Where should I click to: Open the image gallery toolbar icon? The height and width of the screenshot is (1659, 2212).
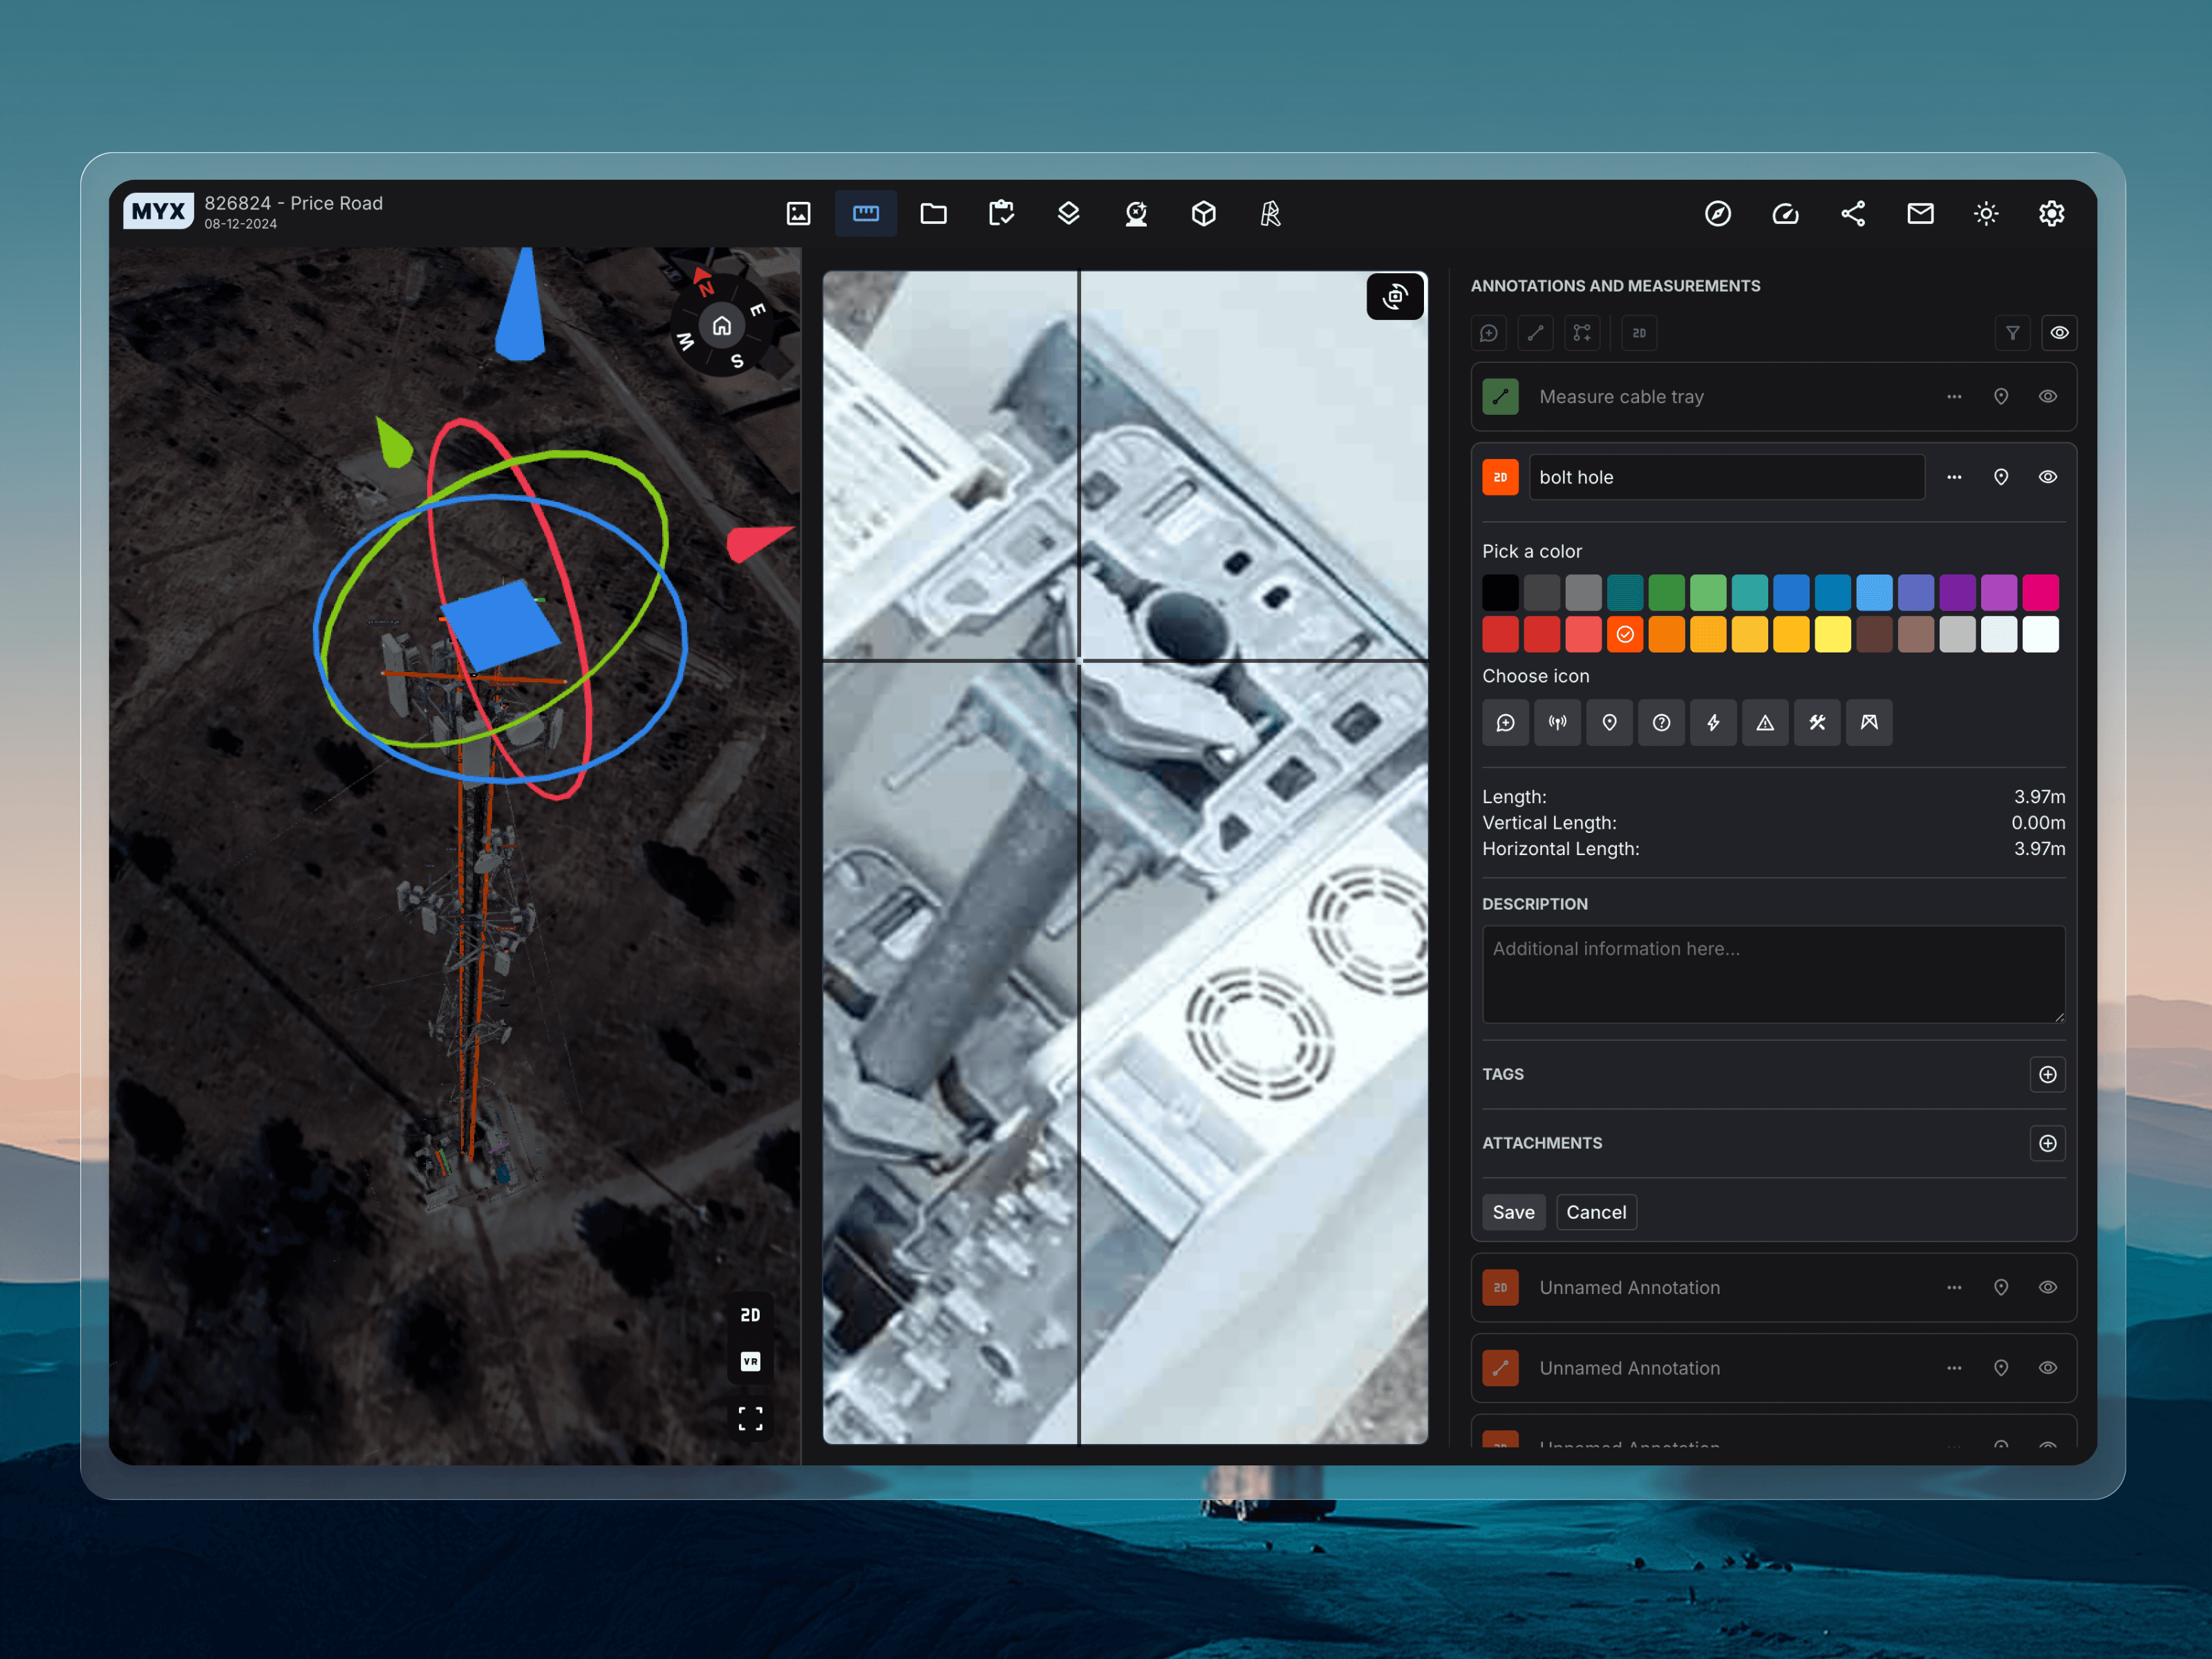[x=798, y=213]
